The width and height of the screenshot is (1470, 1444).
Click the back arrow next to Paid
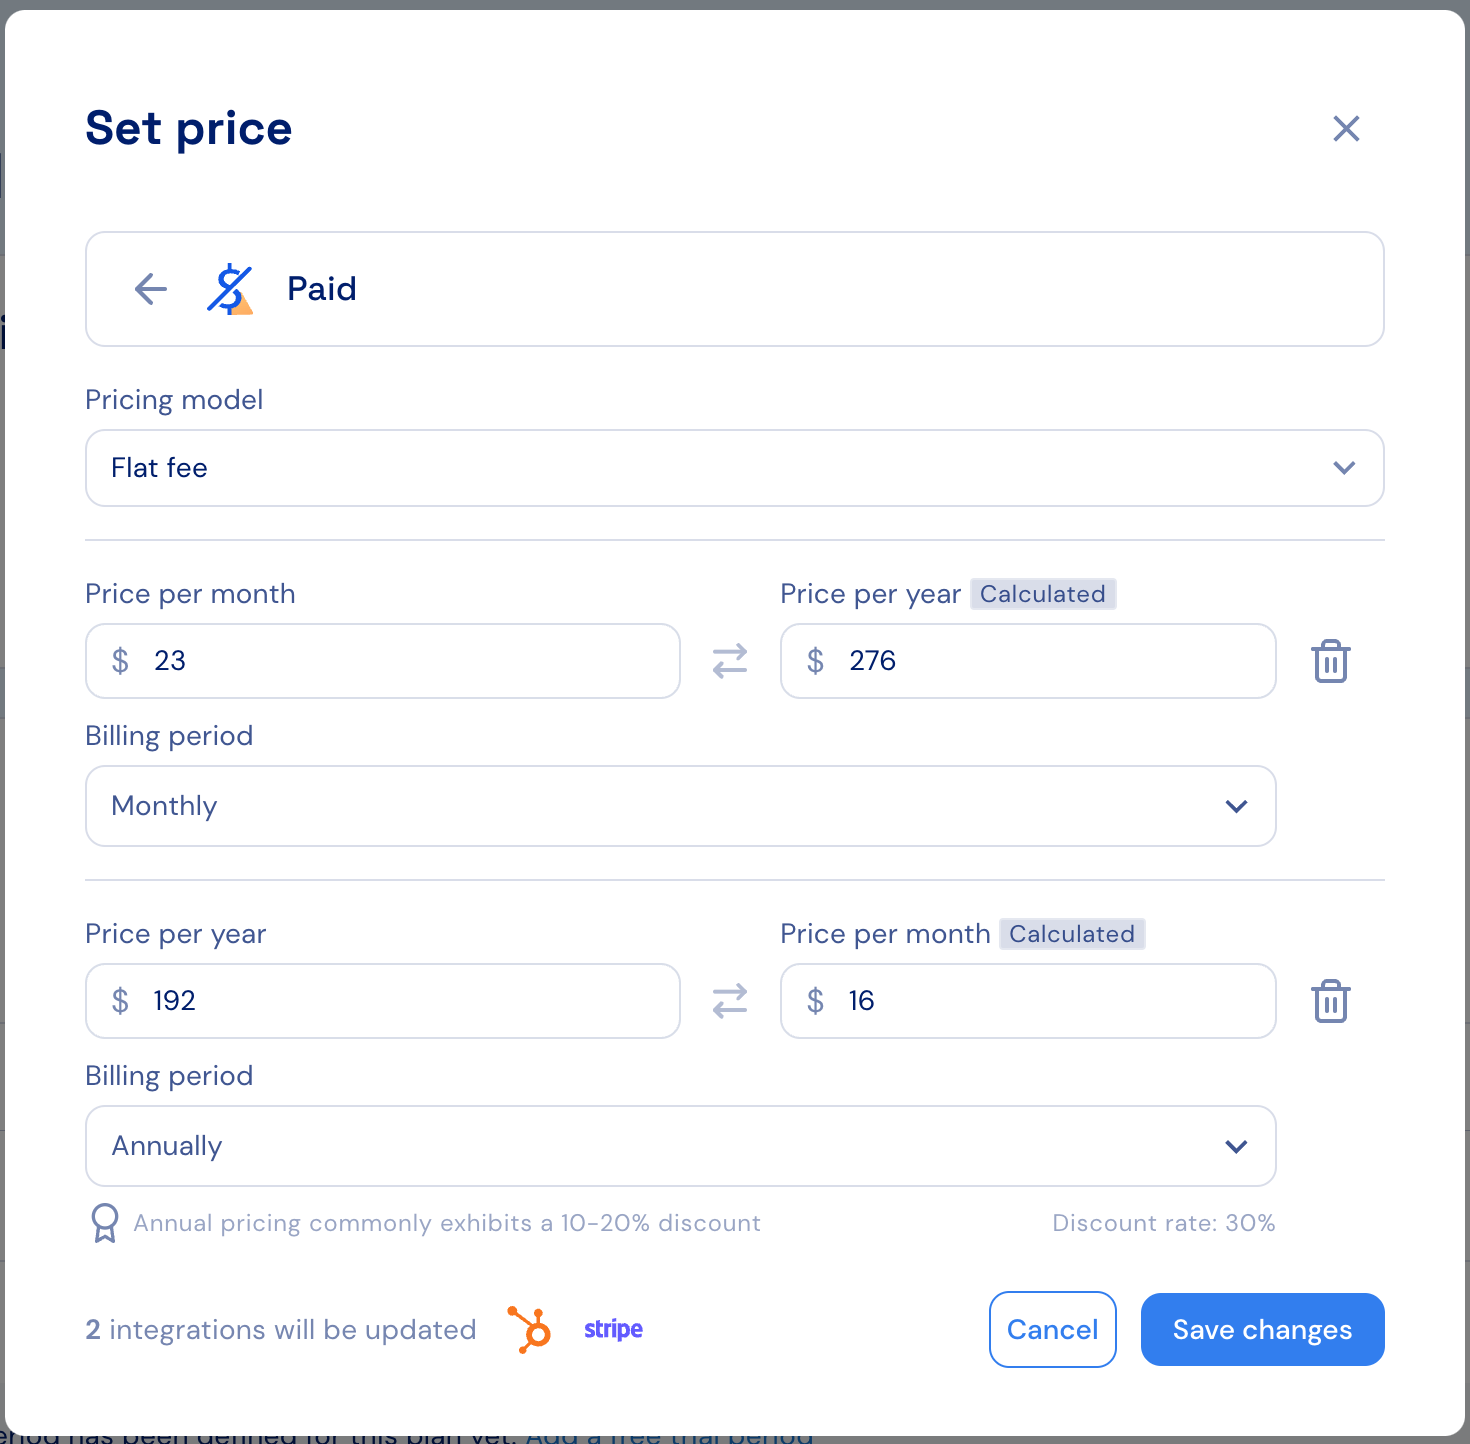tap(150, 289)
